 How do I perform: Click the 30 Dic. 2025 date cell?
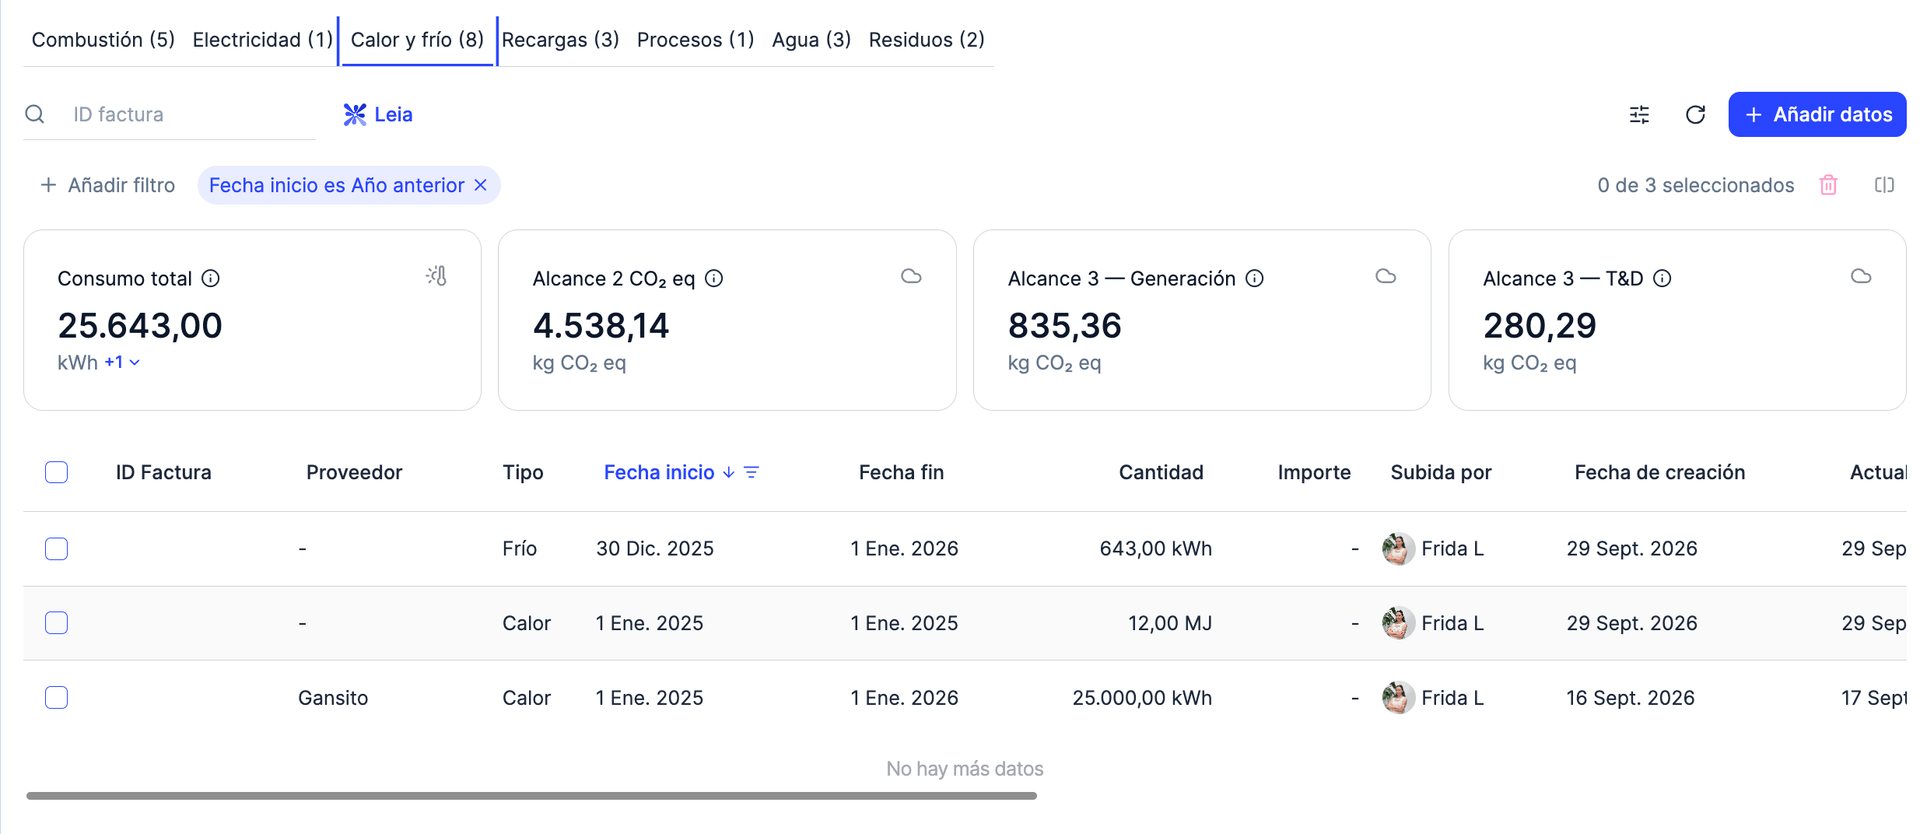[x=655, y=549]
